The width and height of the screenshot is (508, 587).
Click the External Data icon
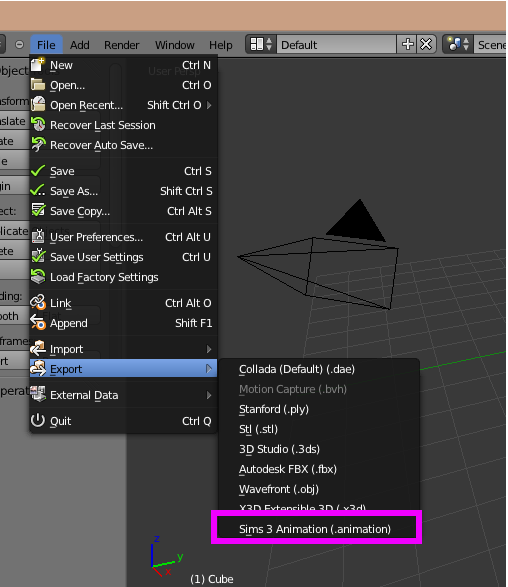click(38, 395)
